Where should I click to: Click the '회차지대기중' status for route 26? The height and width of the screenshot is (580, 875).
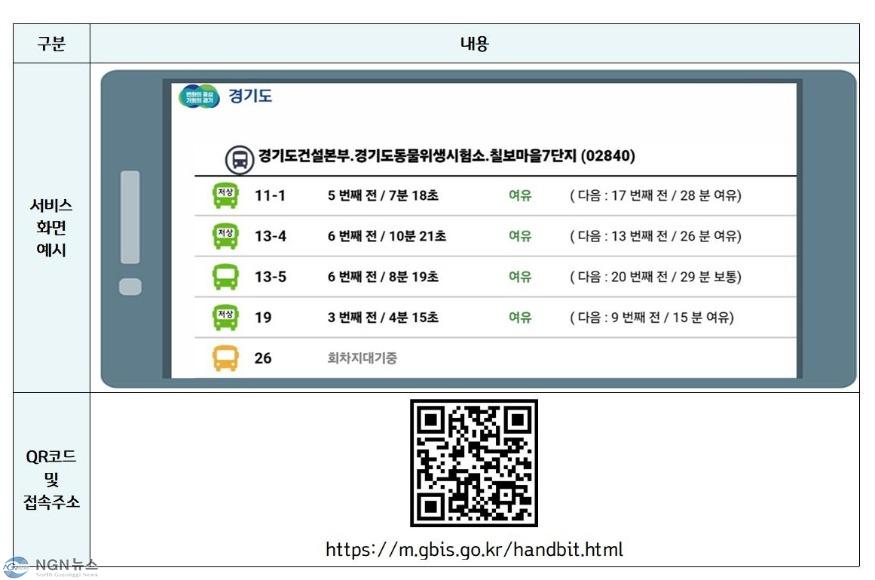[362, 358]
